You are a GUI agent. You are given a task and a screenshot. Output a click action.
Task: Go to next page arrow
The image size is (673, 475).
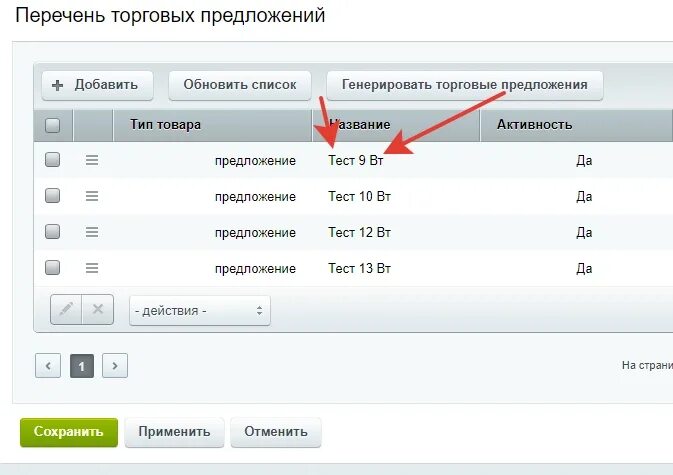pyautogui.click(x=115, y=366)
